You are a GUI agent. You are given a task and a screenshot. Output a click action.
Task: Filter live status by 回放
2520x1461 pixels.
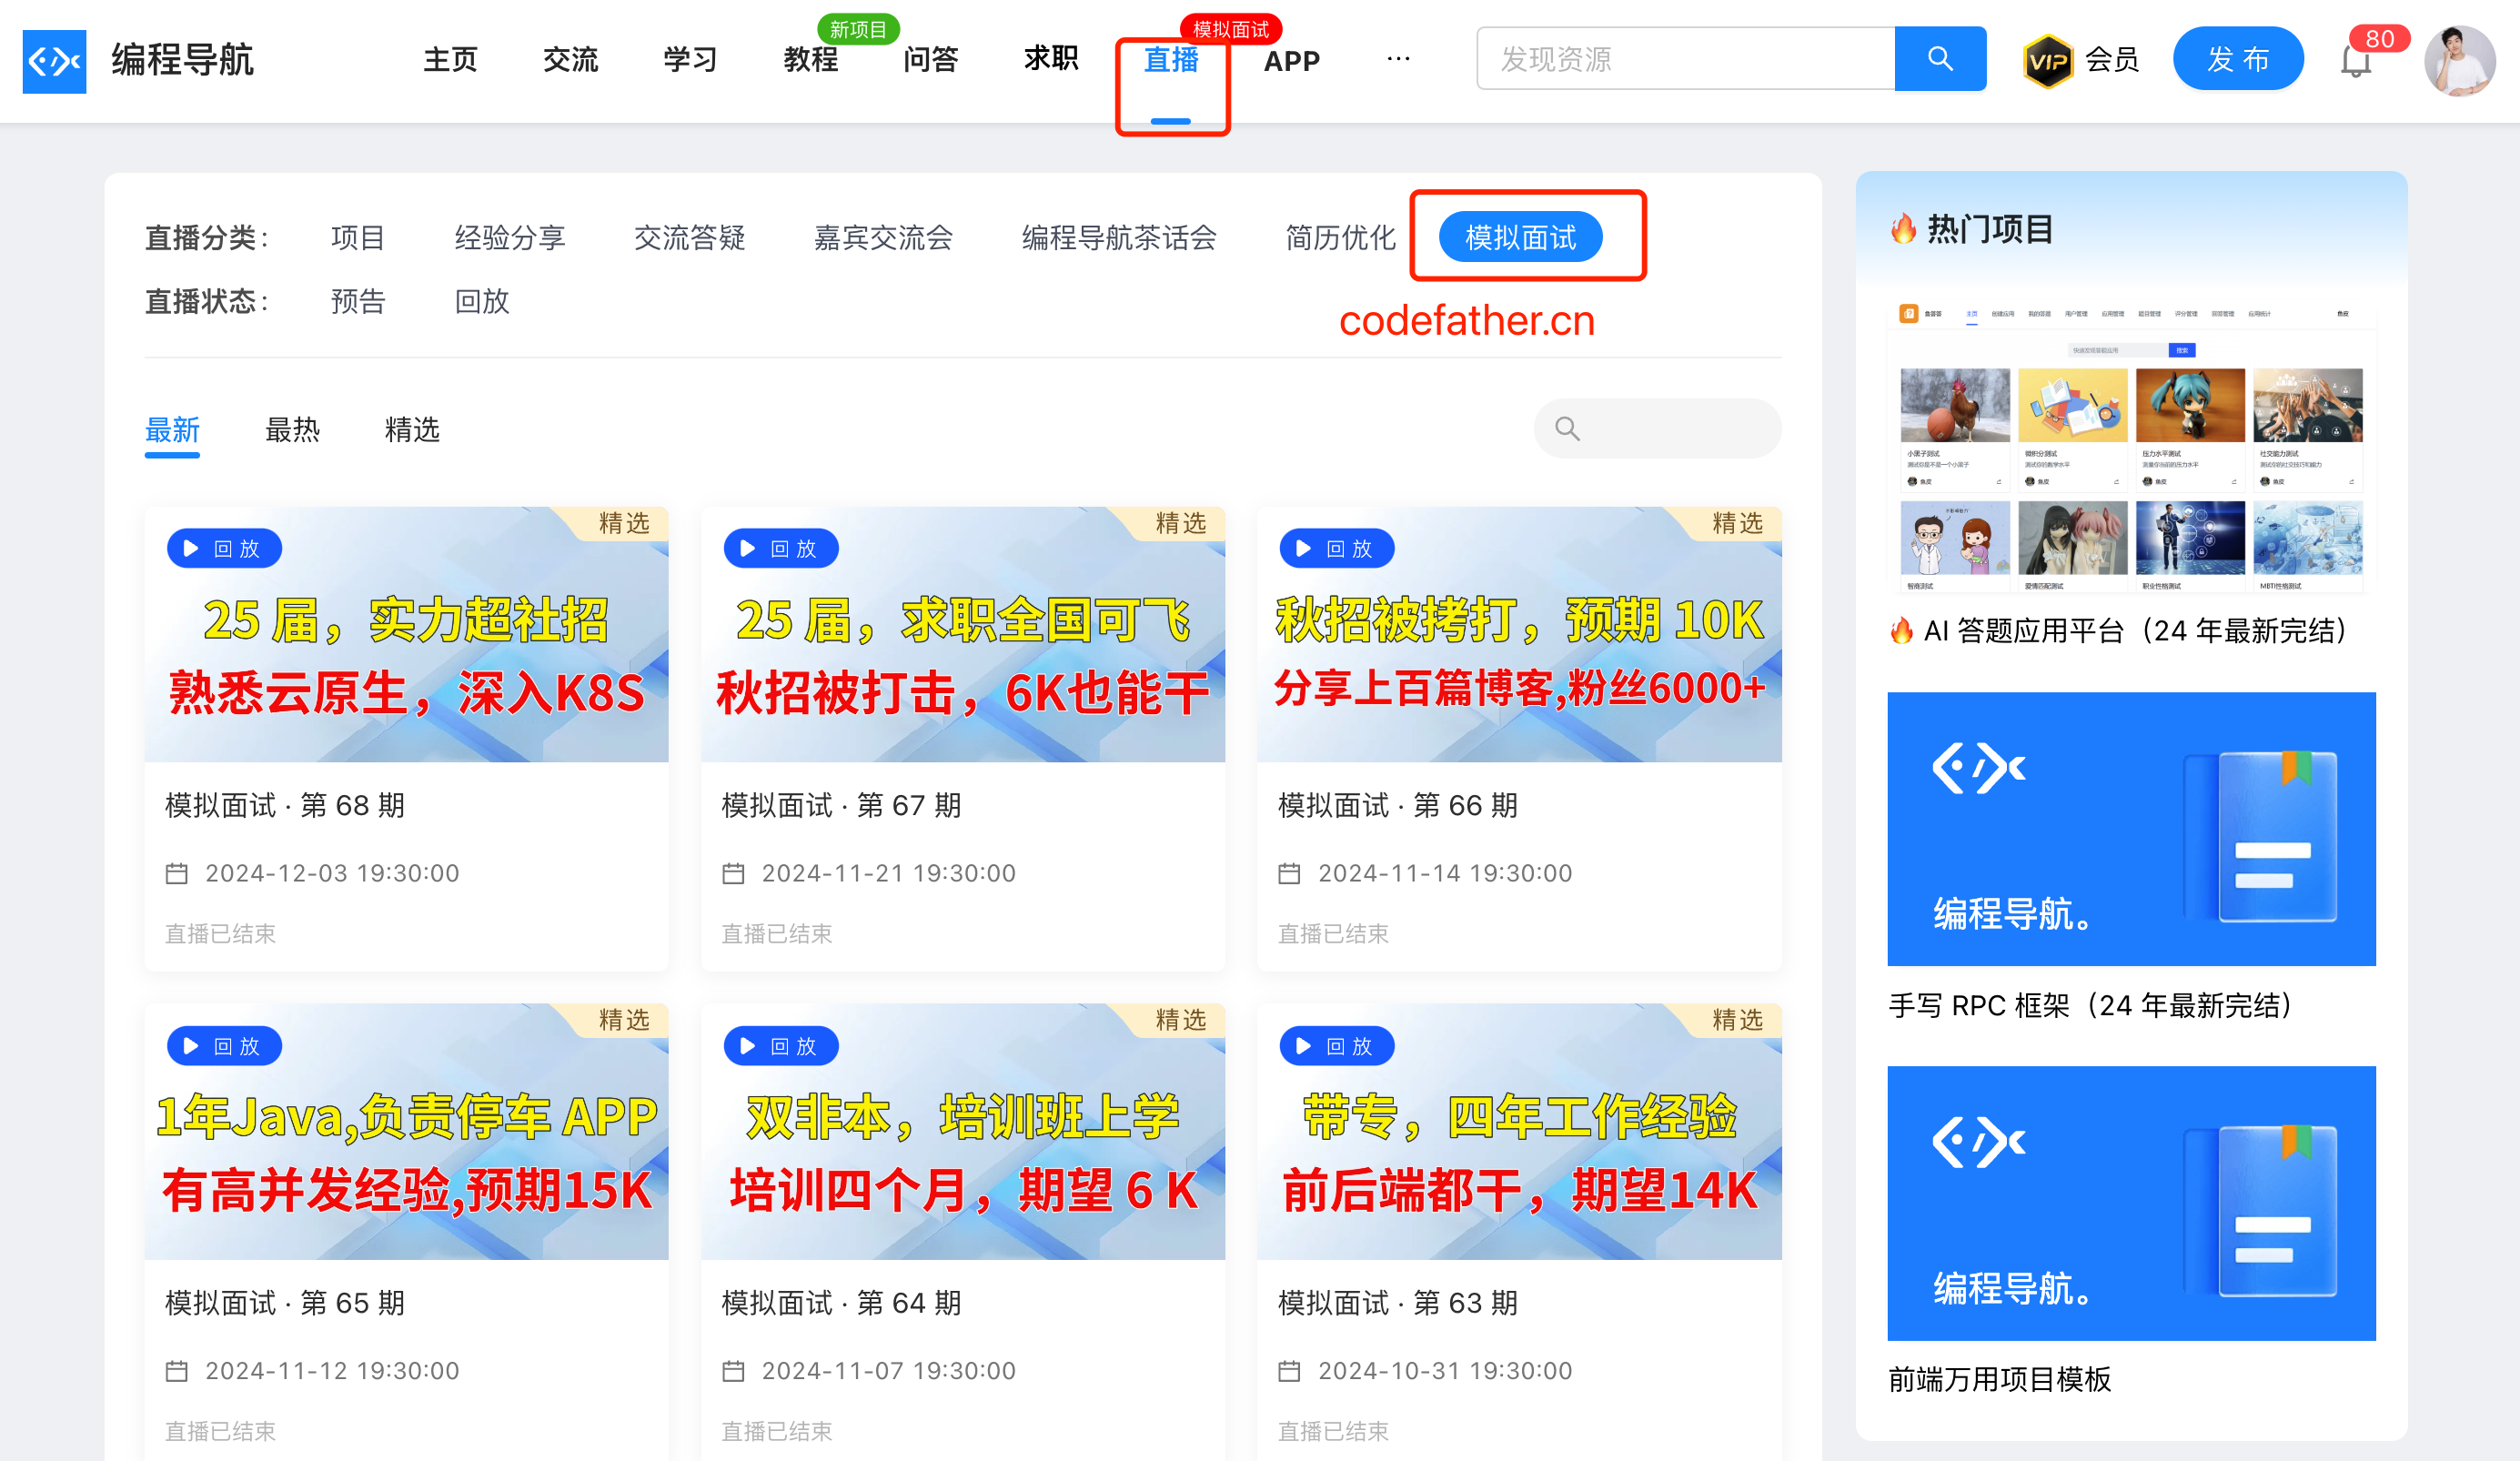pyautogui.click(x=482, y=301)
